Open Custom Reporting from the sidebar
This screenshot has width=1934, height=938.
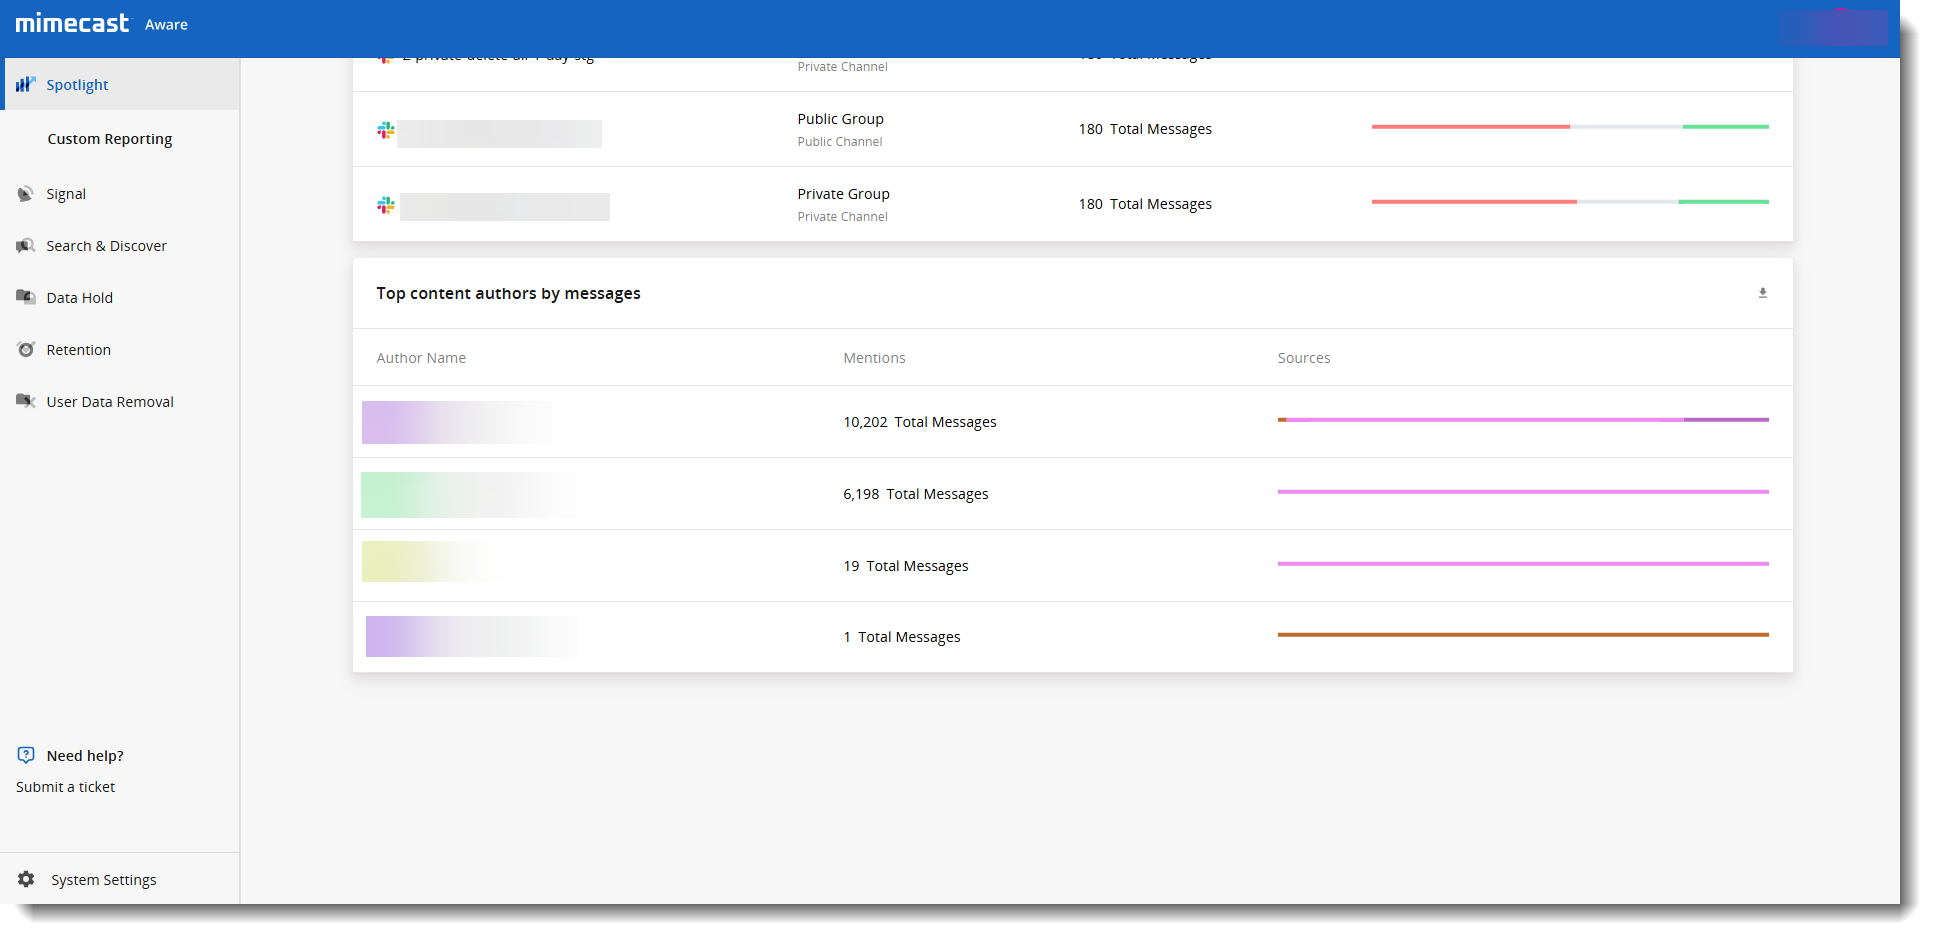click(x=109, y=139)
